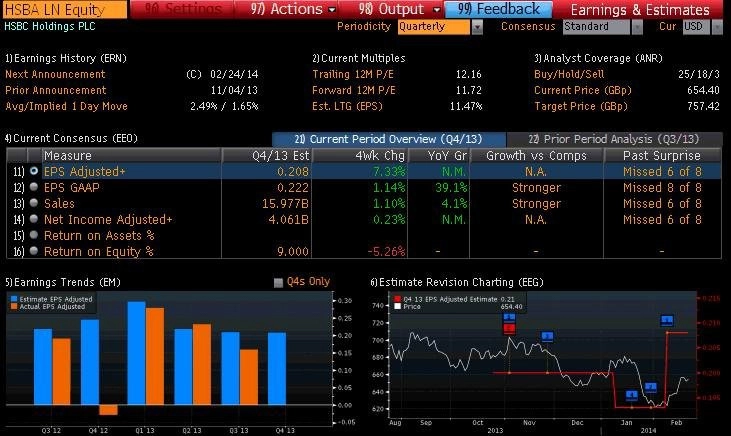Click the Standard consensus field

click(x=597, y=27)
